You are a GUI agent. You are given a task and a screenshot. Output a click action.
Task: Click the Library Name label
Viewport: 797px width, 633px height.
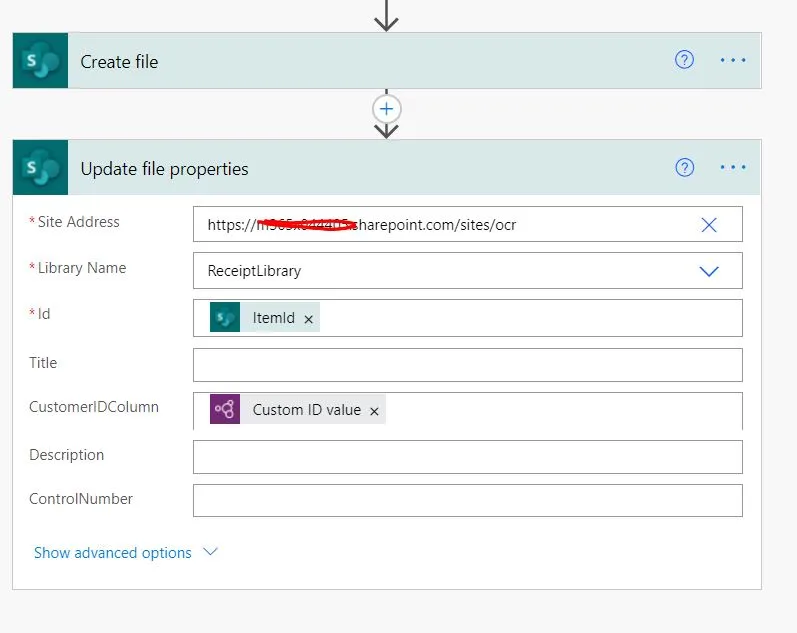[x=82, y=268]
